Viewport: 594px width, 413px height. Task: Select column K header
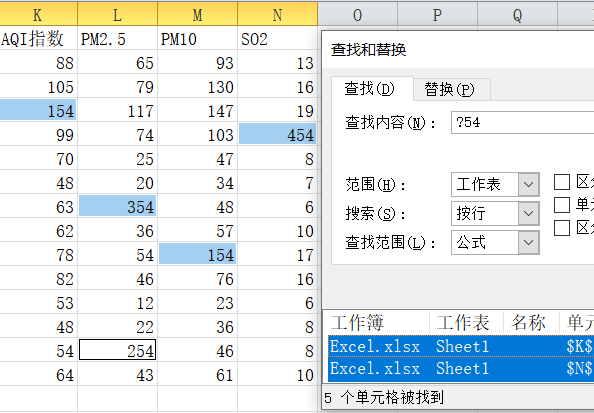[38, 14]
